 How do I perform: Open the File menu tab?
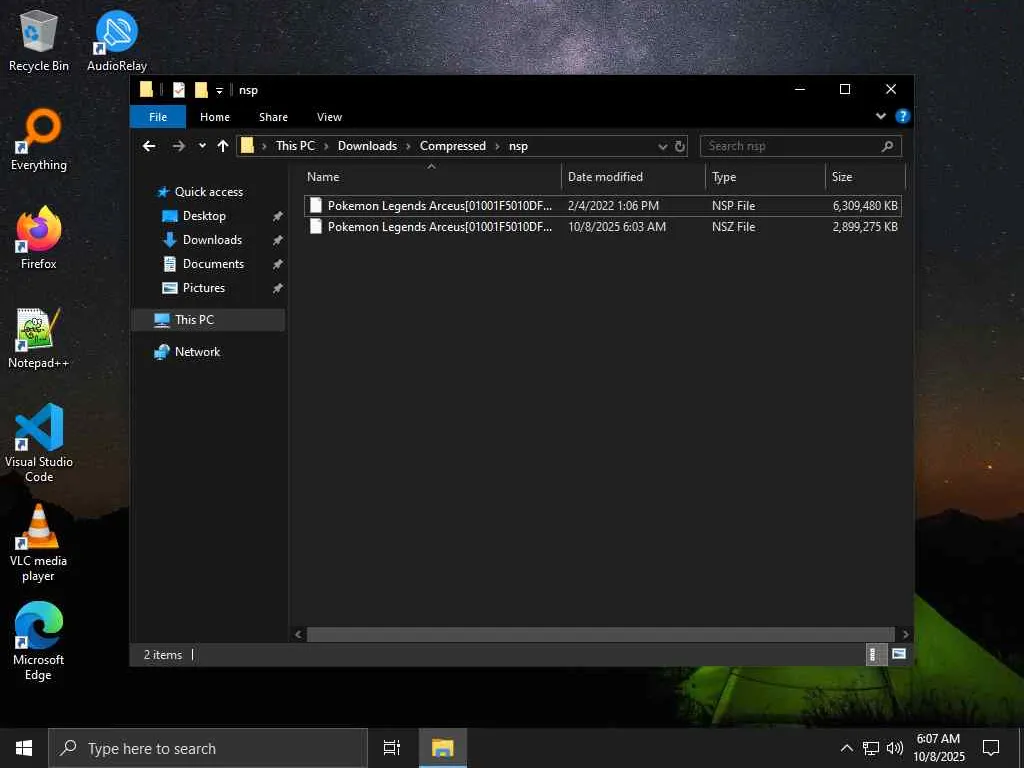coord(158,117)
